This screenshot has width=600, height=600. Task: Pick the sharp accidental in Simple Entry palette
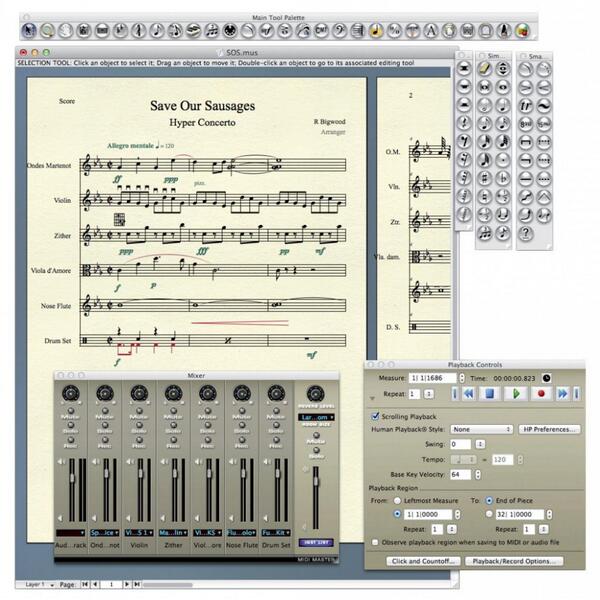point(484,178)
